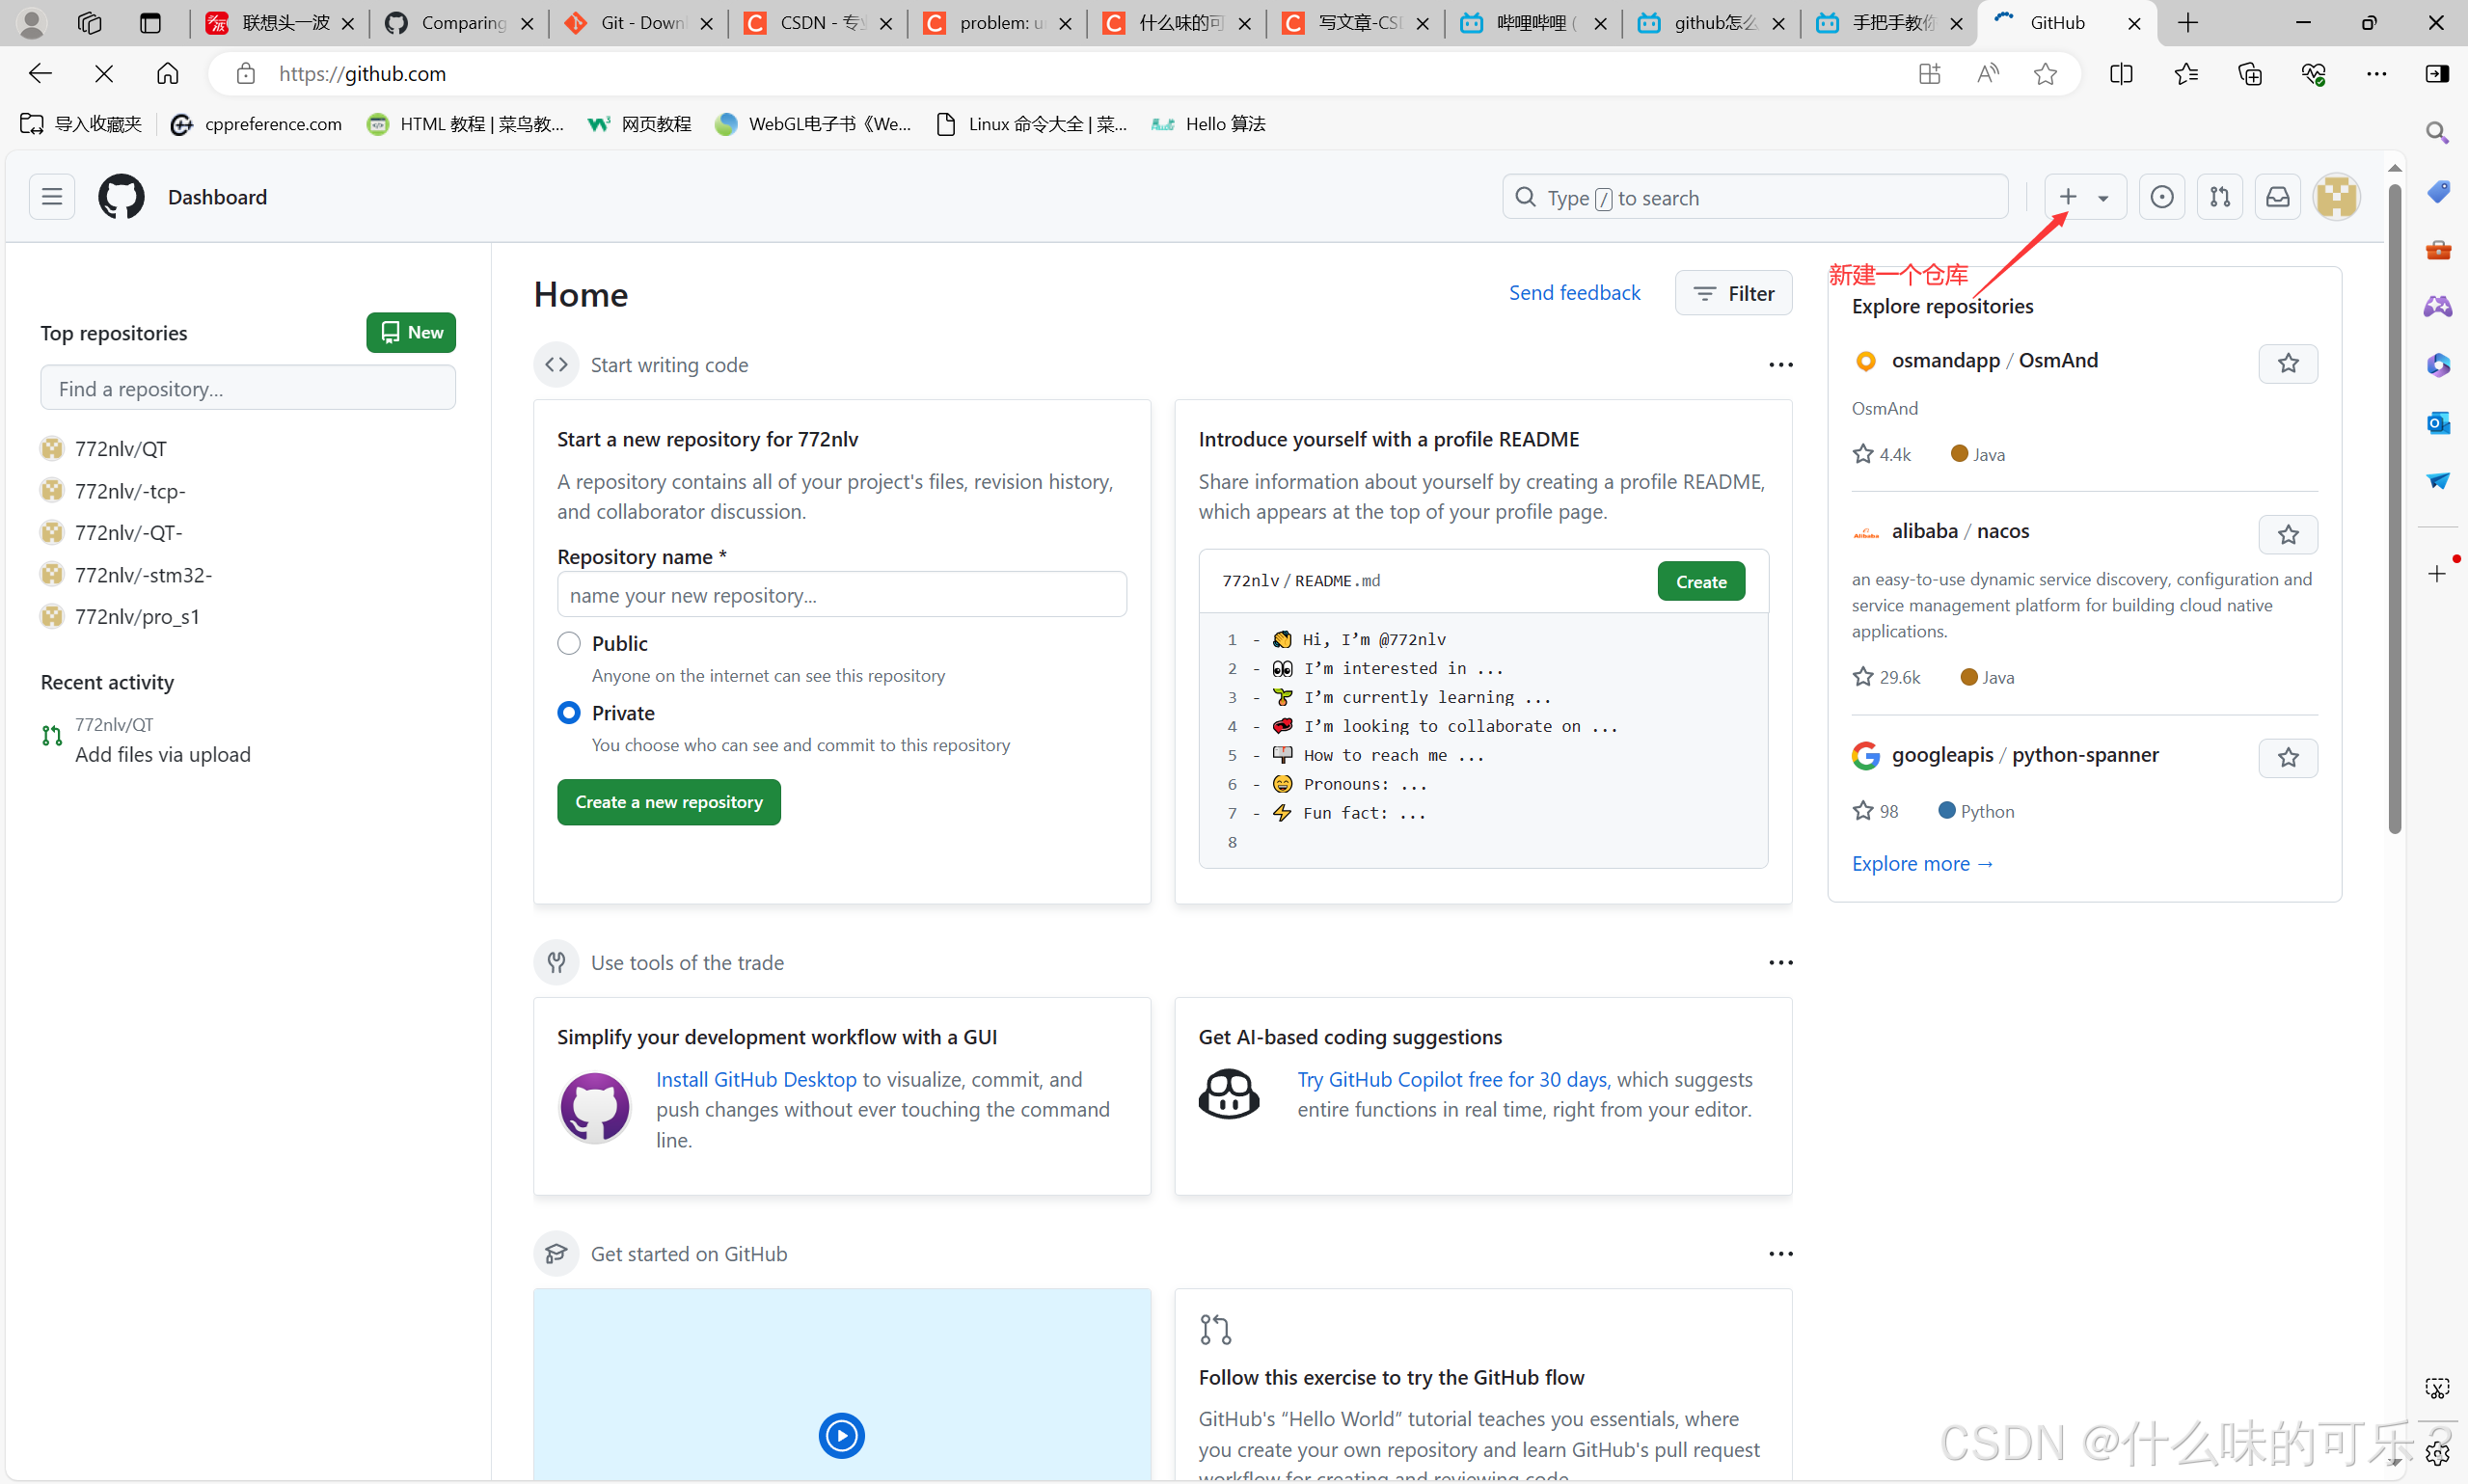Open the Explore more link
This screenshot has height=1484, width=2468.
point(1922,863)
